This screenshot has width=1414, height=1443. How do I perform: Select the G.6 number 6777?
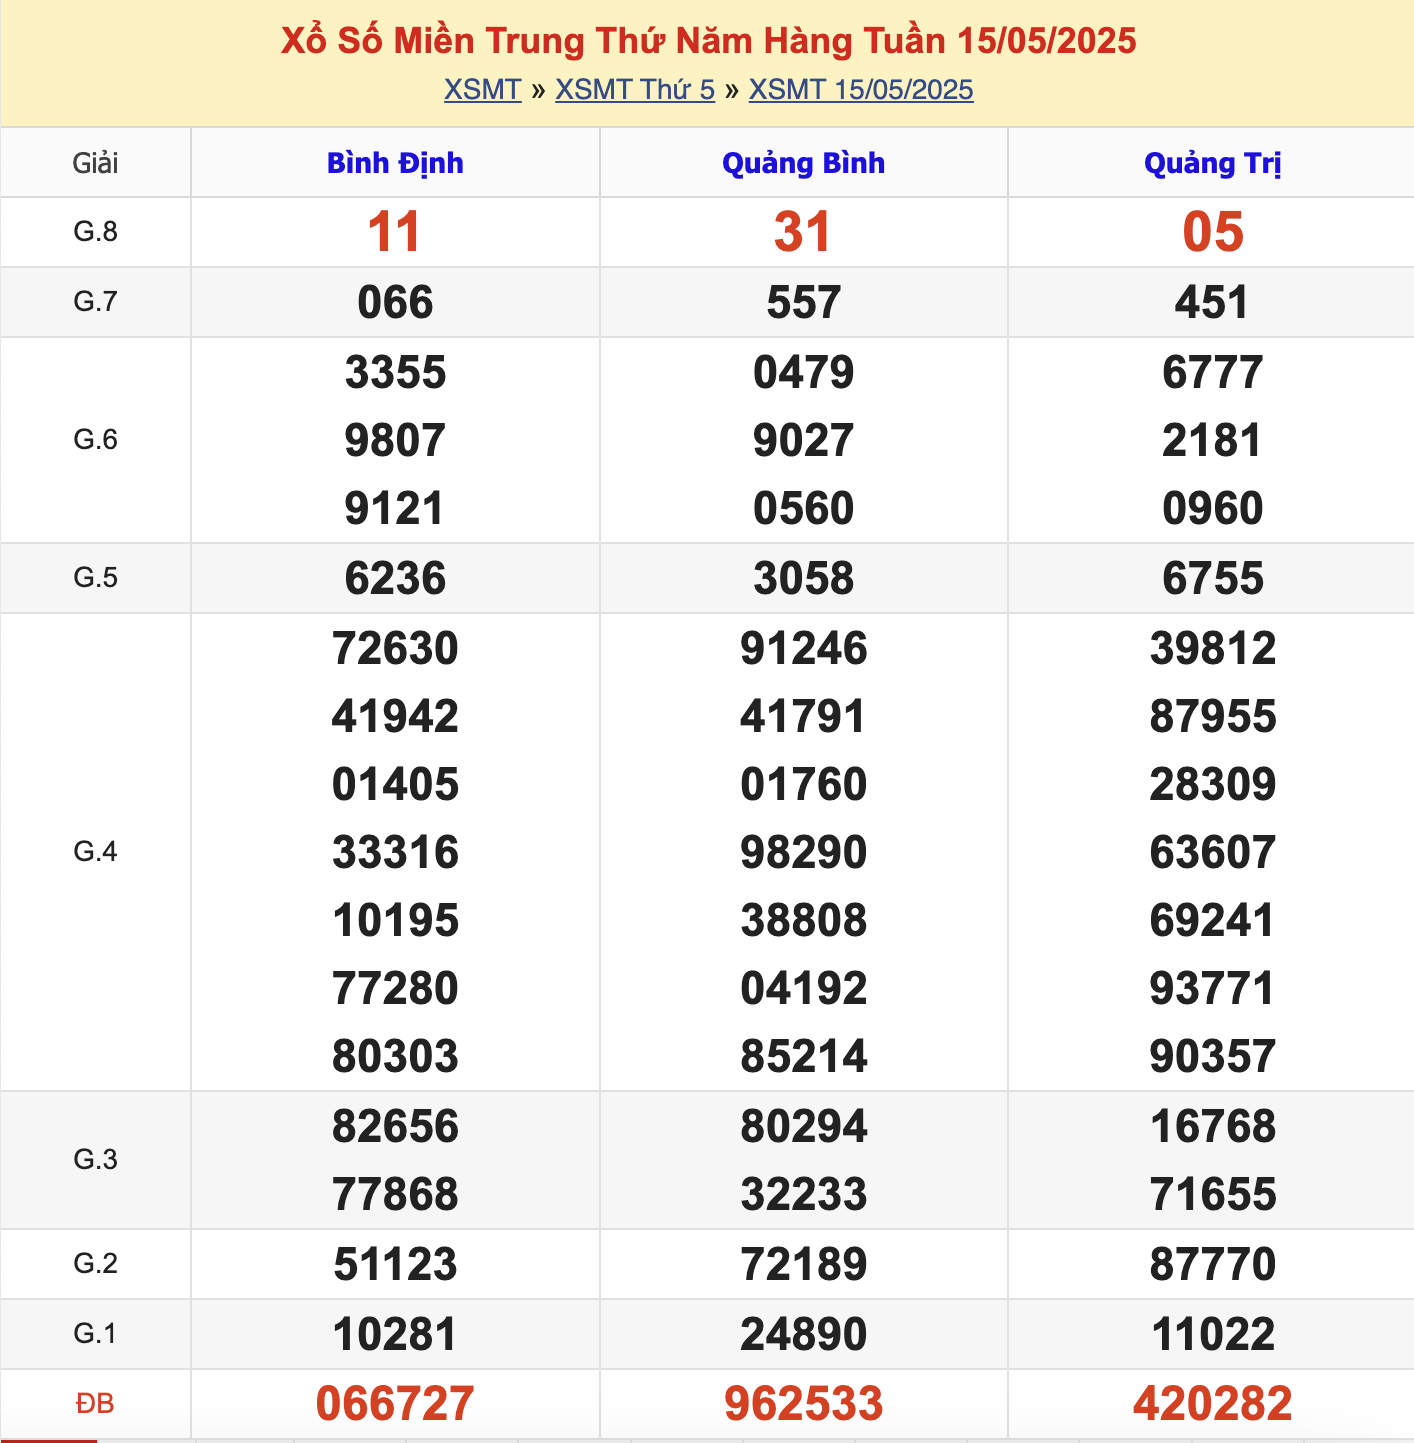coord(1213,373)
